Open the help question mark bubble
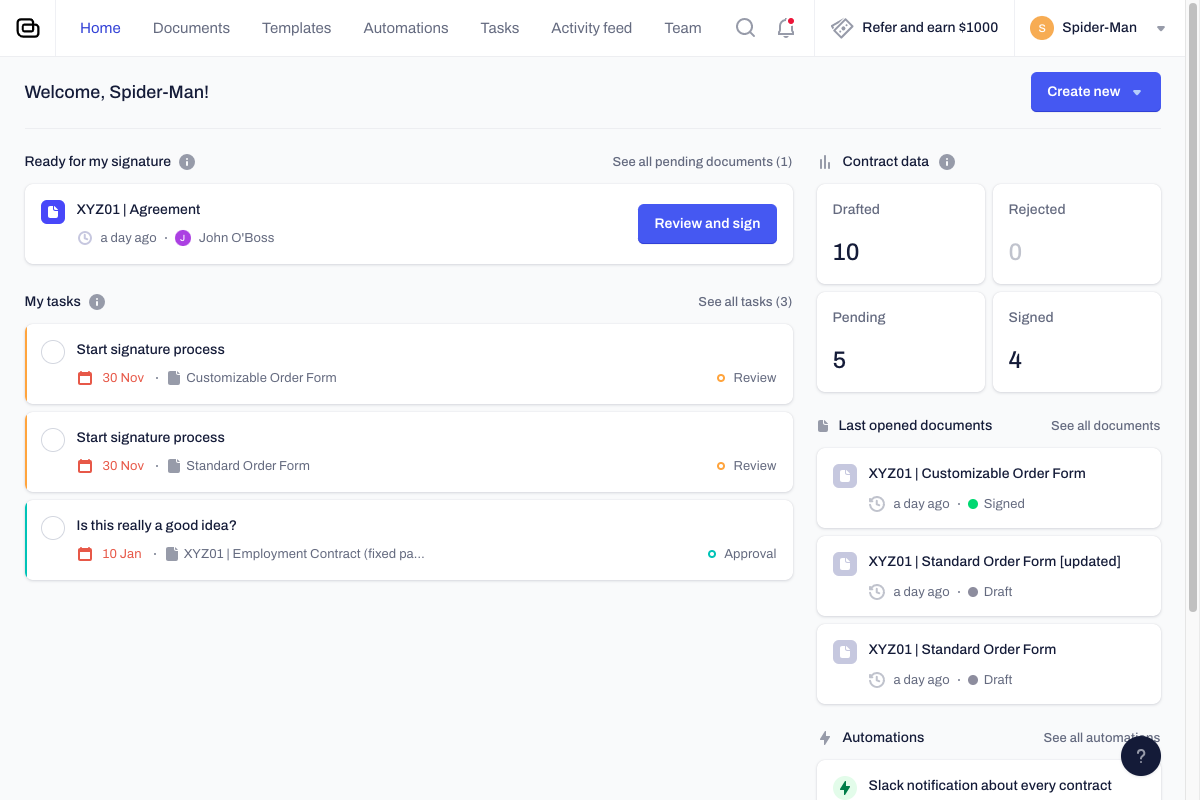This screenshot has height=800, width=1200. coord(1141,756)
